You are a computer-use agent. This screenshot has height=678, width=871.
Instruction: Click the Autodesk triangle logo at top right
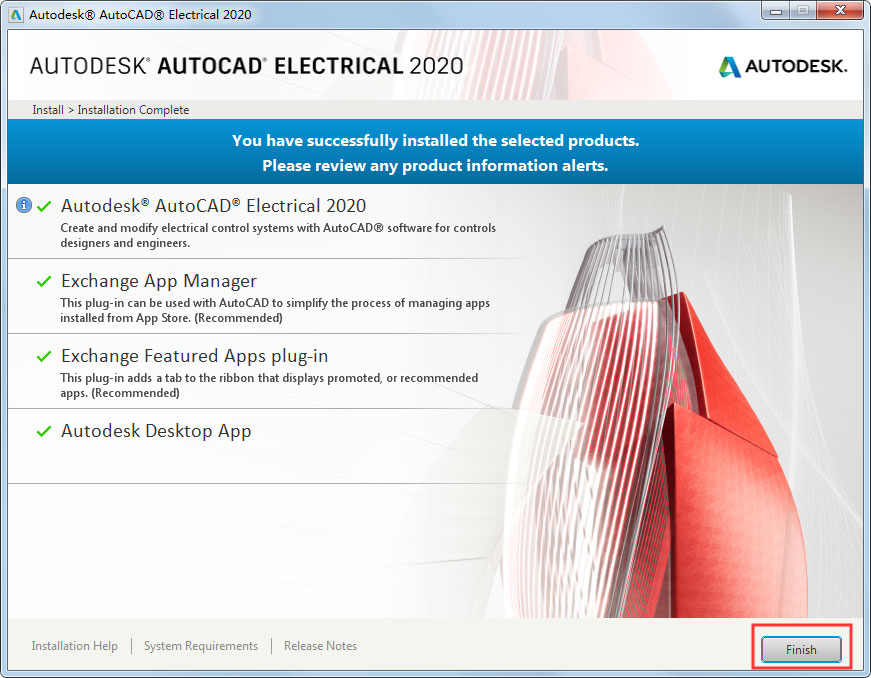pyautogui.click(x=729, y=67)
